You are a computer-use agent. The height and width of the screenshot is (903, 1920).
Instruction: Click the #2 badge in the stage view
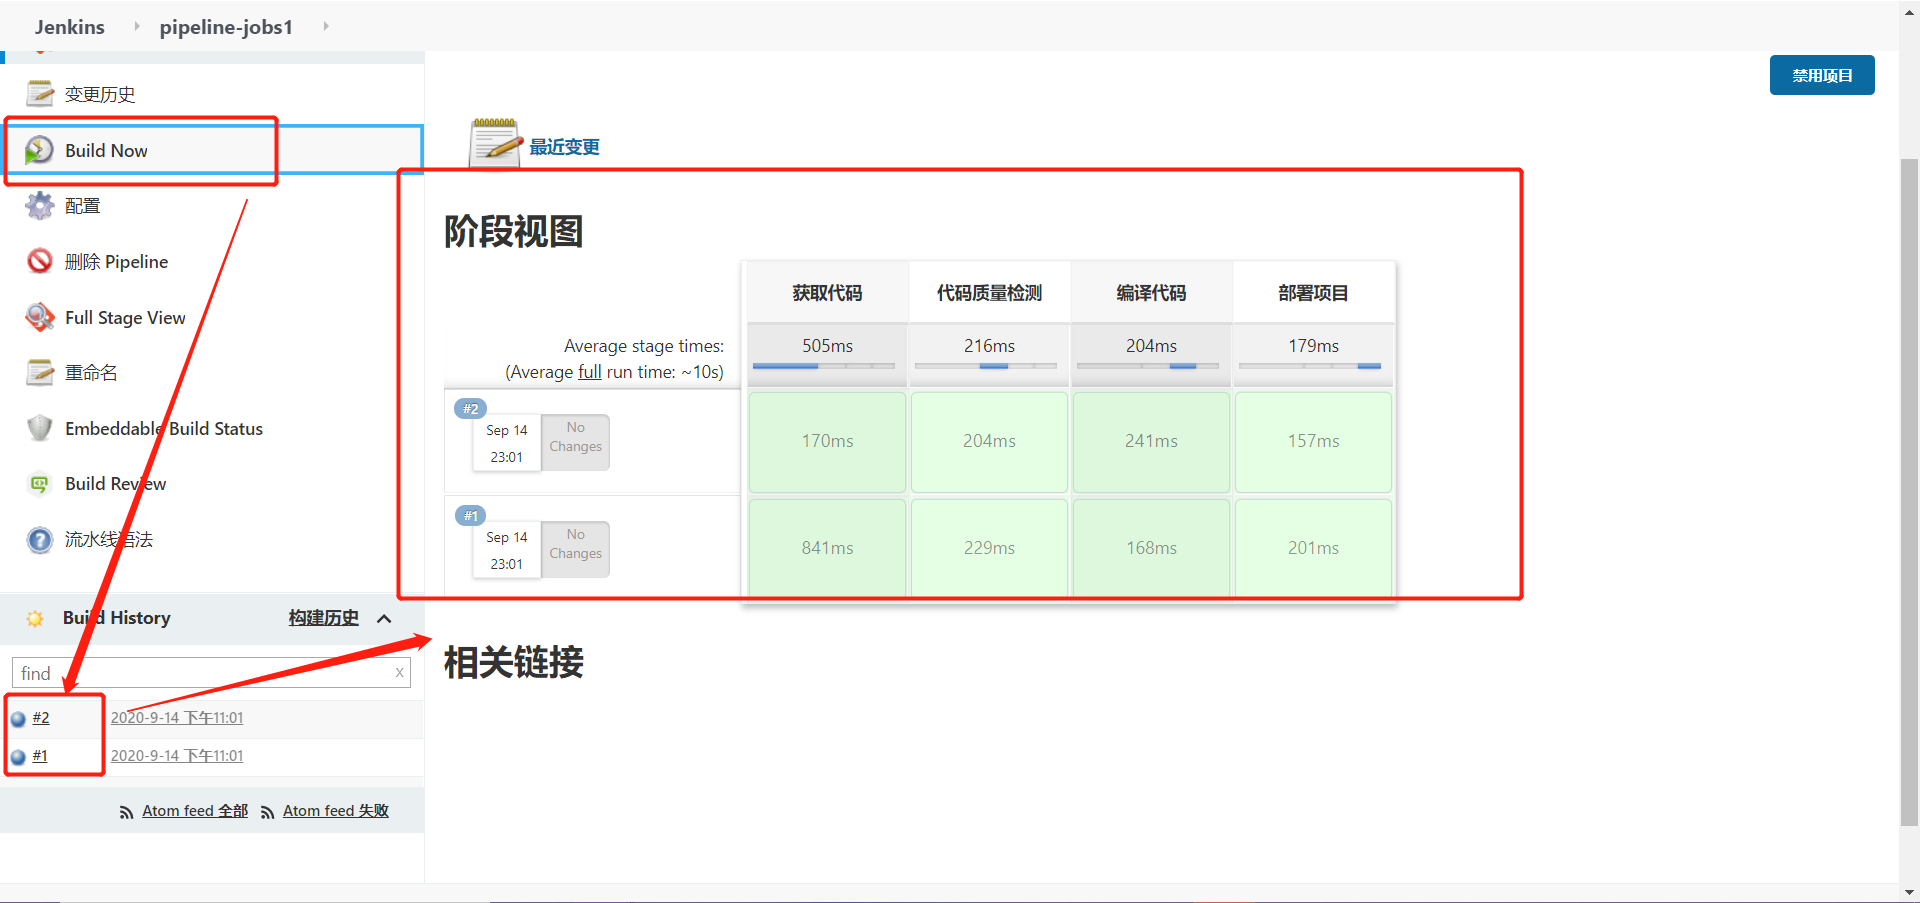470,408
